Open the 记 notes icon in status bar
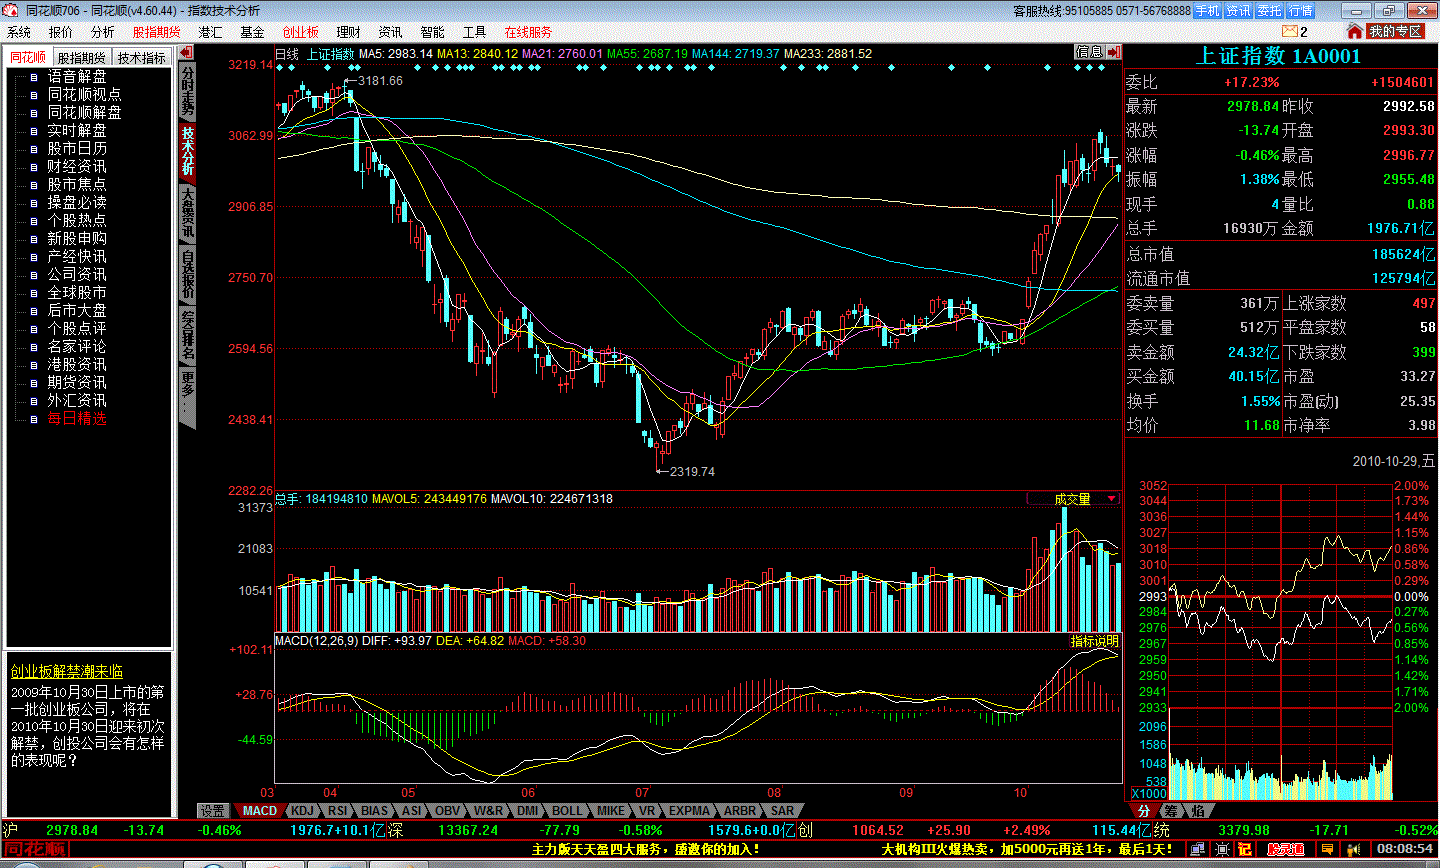The image size is (1440, 868). [x=1245, y=849]
